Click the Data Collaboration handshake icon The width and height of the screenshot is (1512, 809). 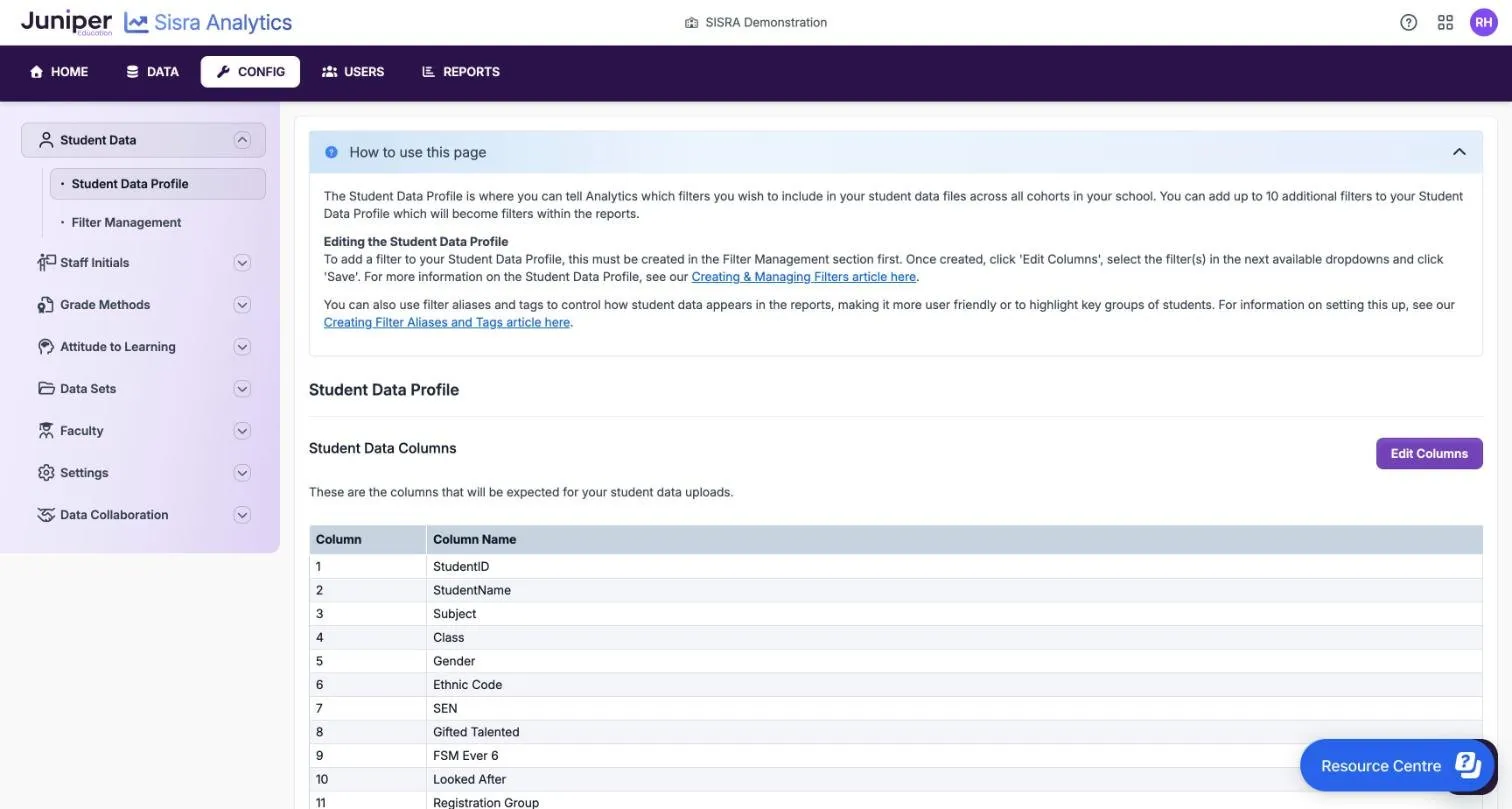point(46,514)
